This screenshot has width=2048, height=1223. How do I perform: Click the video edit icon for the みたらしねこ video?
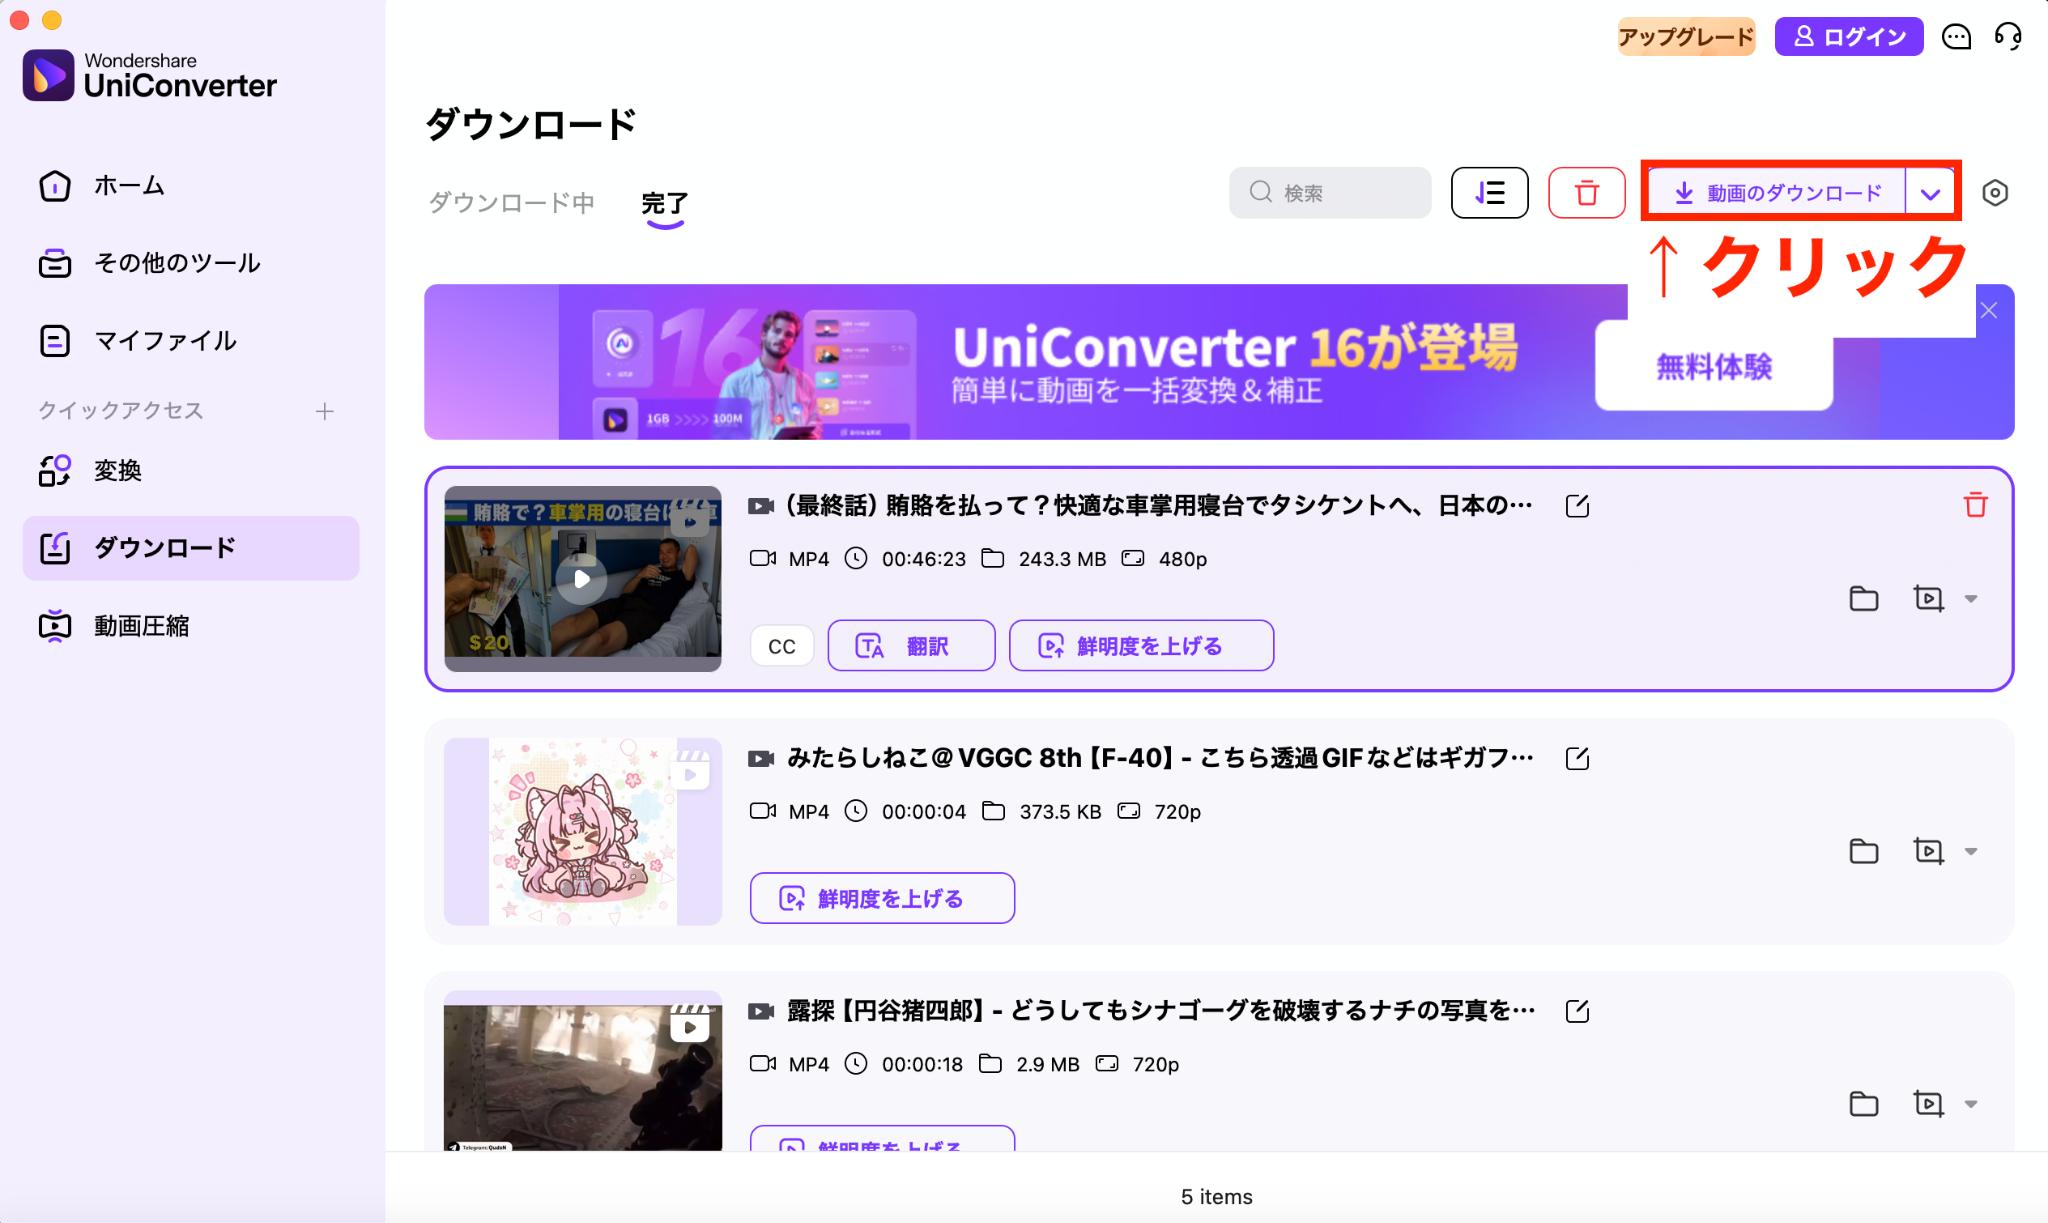click(1928, 851)
